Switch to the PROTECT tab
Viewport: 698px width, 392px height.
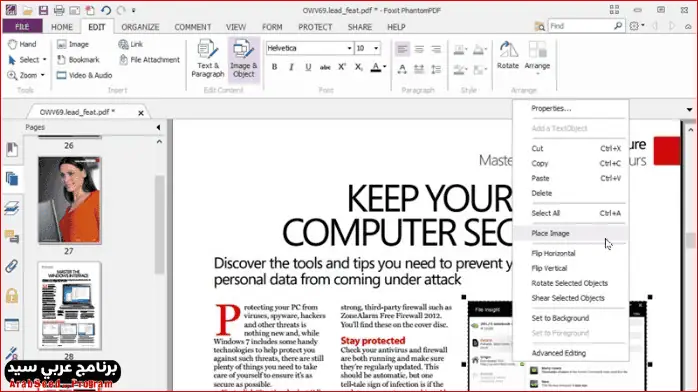(315, 27)
